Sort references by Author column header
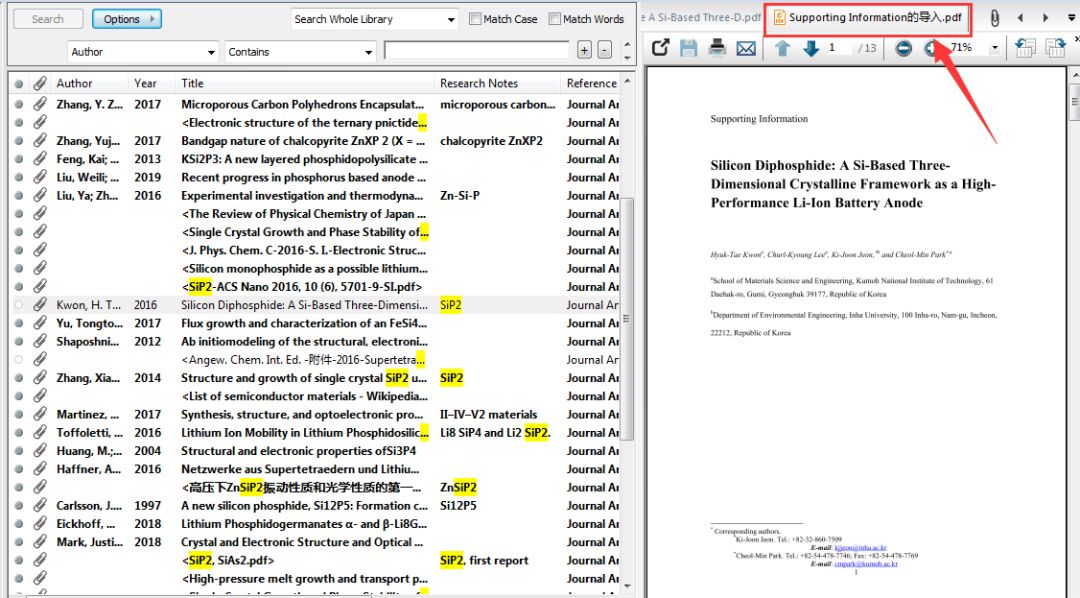 pos(90,83)
